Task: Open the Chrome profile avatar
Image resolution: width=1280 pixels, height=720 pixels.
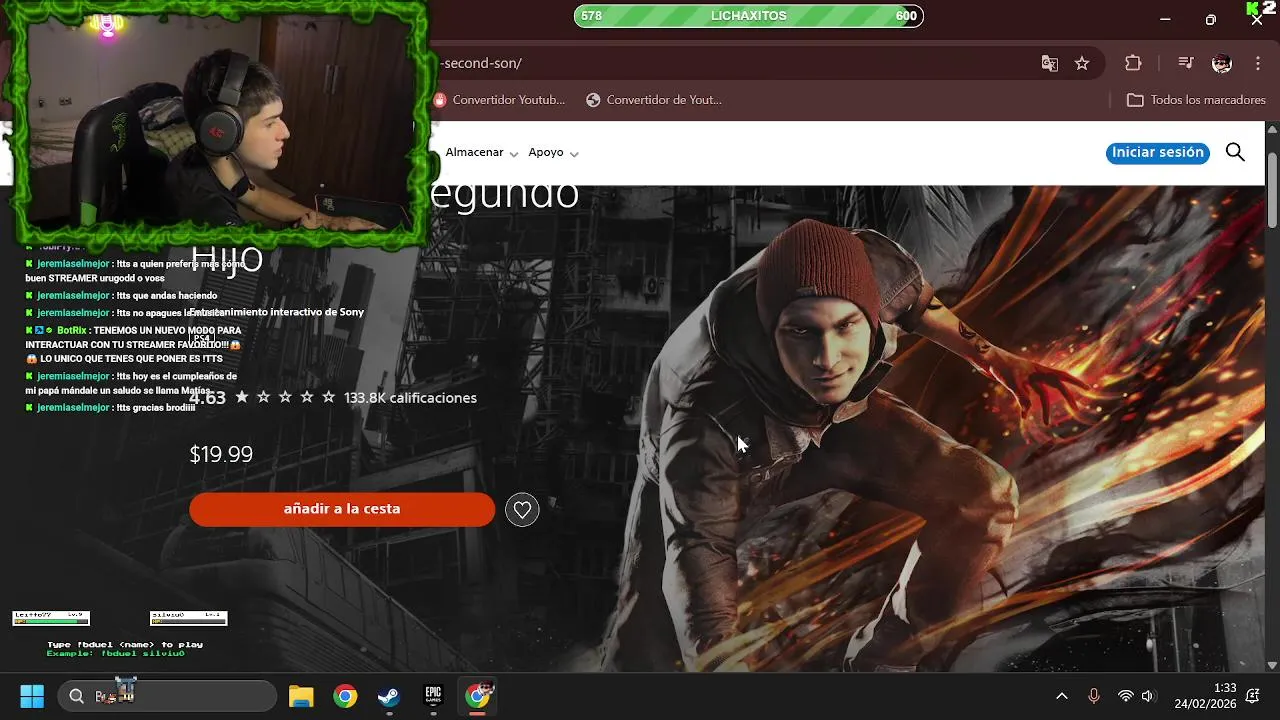Action: tap(1222, 63)
